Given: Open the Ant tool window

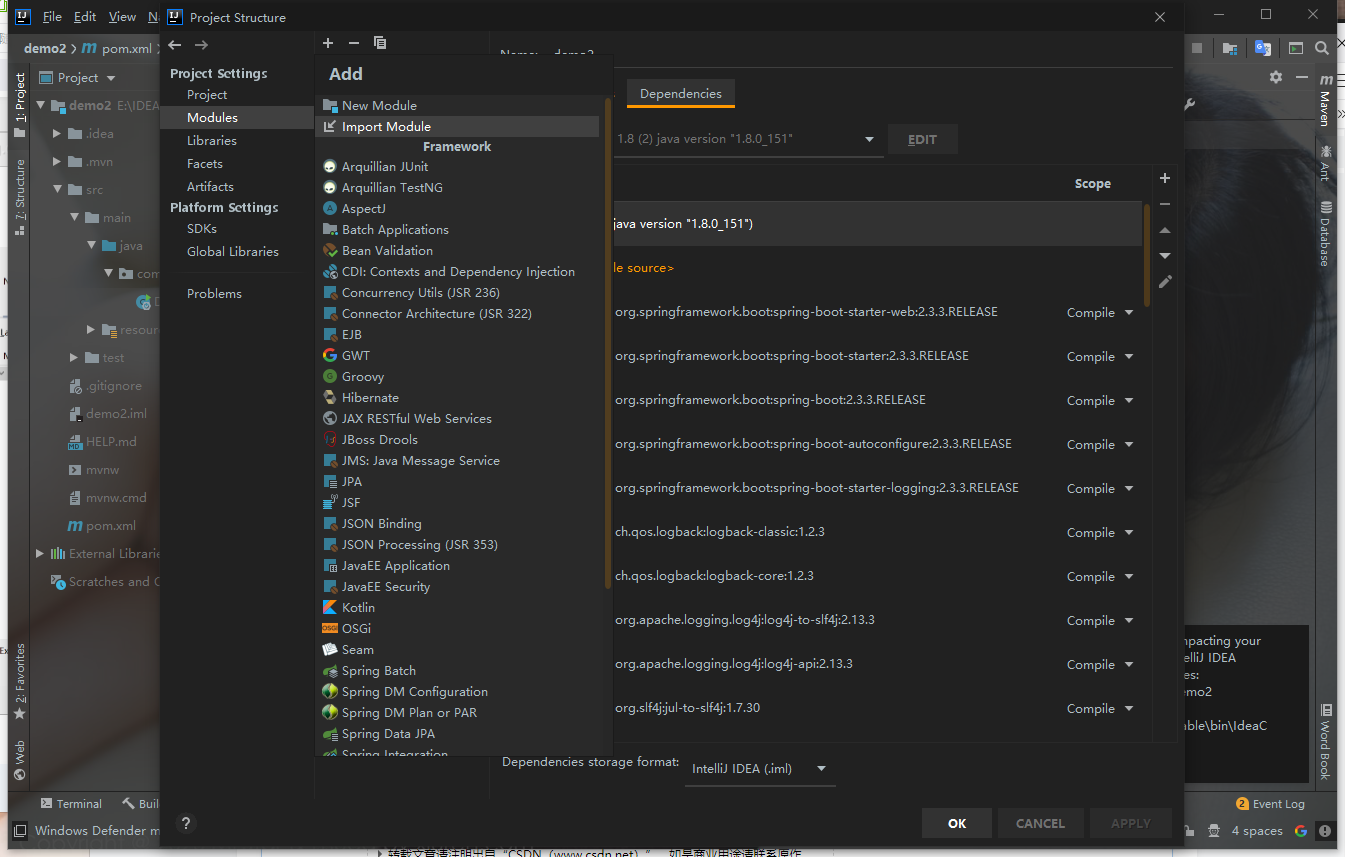Looking at the screenshot, I should pyautogui.click(x=1326, y=162).
